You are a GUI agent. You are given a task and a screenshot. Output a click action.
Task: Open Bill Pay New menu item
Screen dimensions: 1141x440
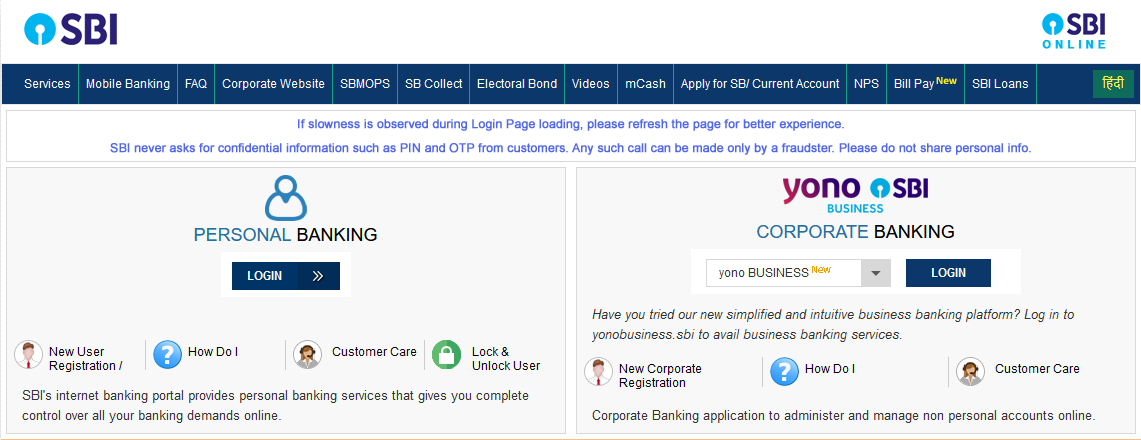point(926,84)
